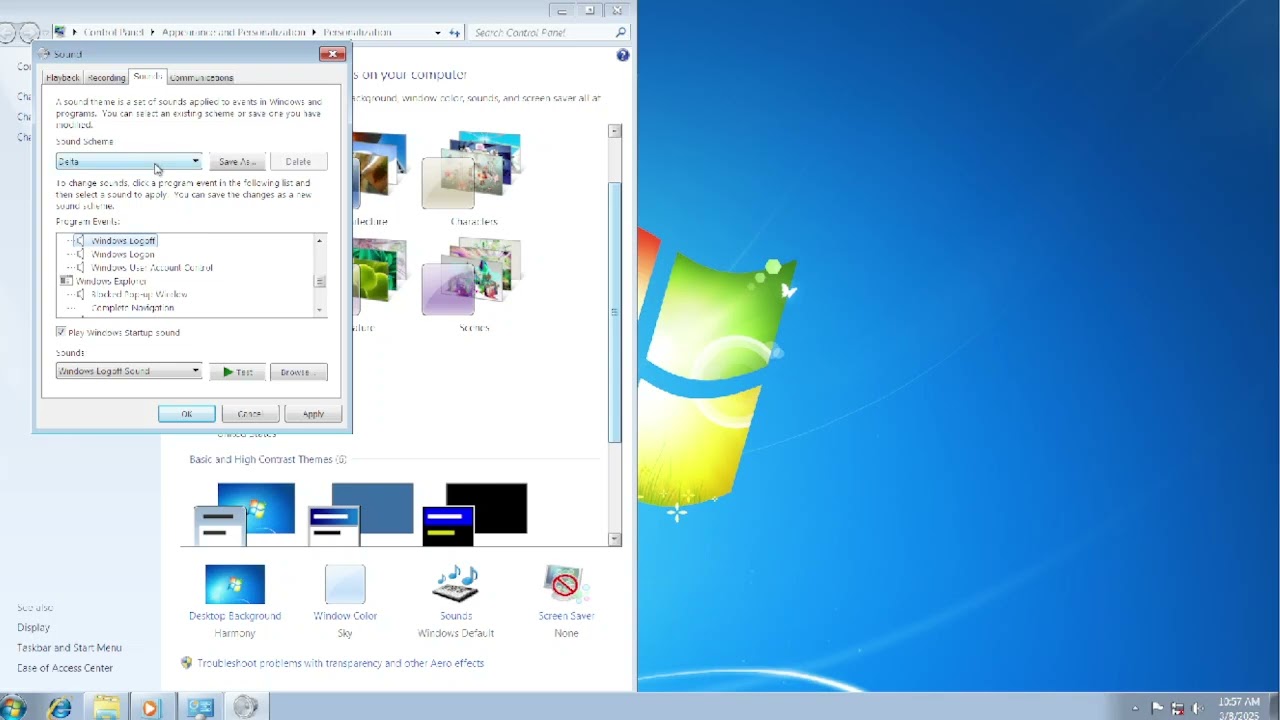Open Internet Explorer from the taskbar
This screenshot has width=1280, height=720.
click(60, 707)
